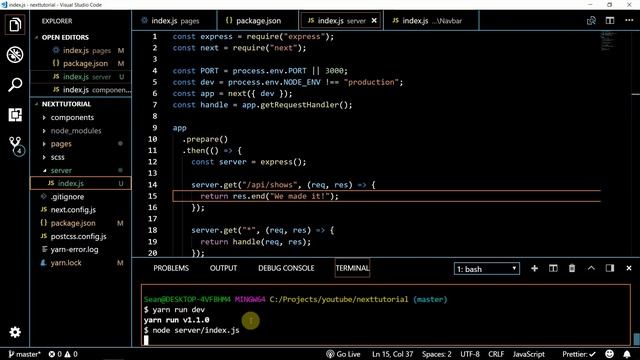Screen dimensions: 640x360
Task: Open yarn.lock file
Action: (81, 263)
